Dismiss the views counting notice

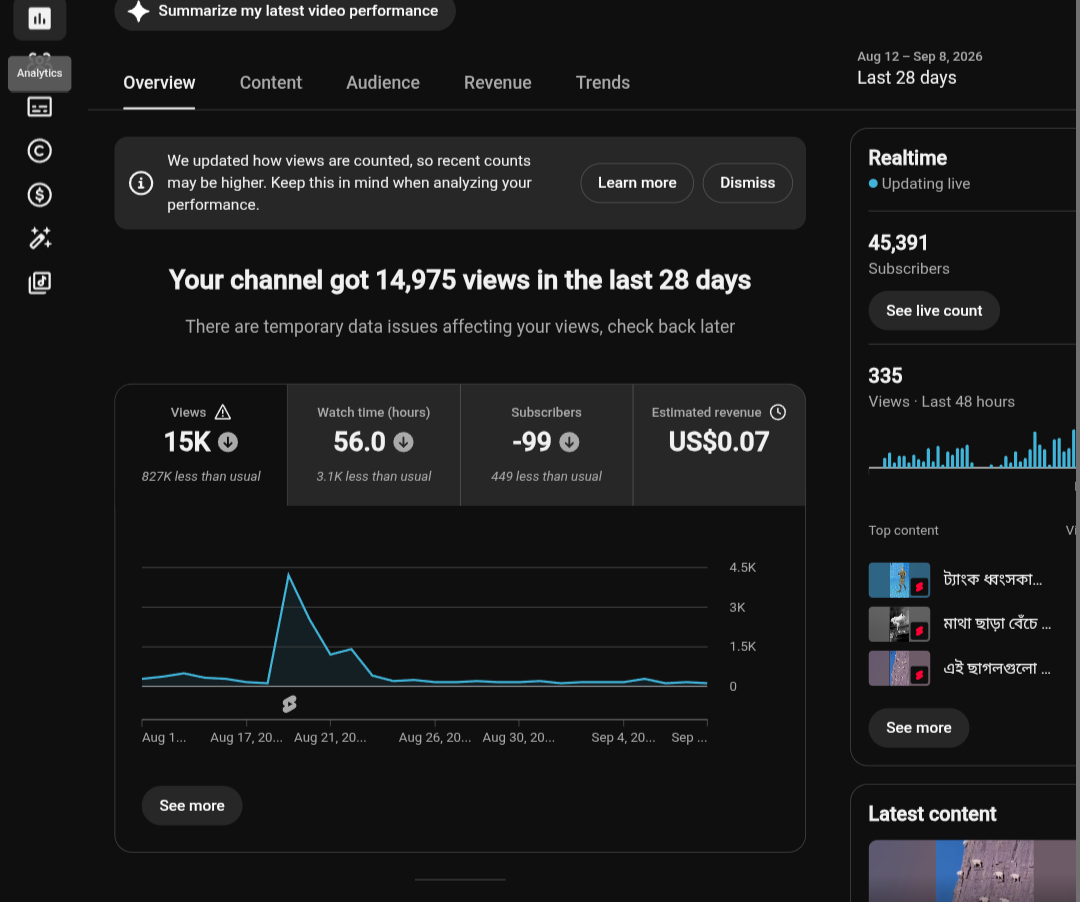coord(747,183)
